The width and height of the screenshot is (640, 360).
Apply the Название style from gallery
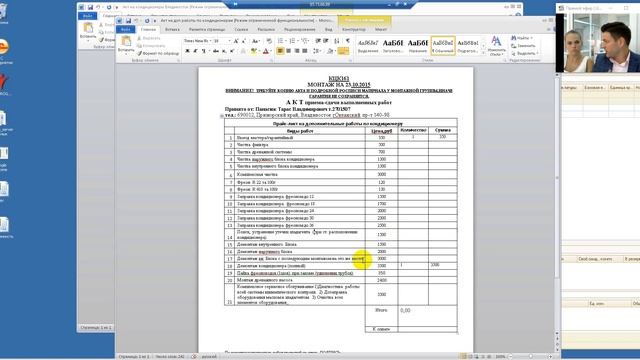point(418,45)
